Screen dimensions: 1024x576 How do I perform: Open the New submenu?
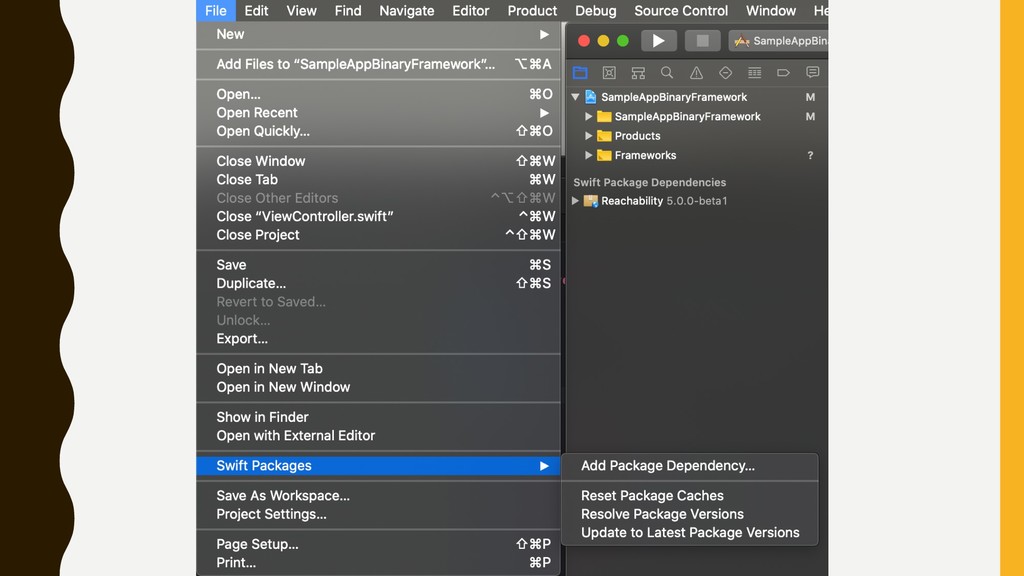tap(379, 34)
